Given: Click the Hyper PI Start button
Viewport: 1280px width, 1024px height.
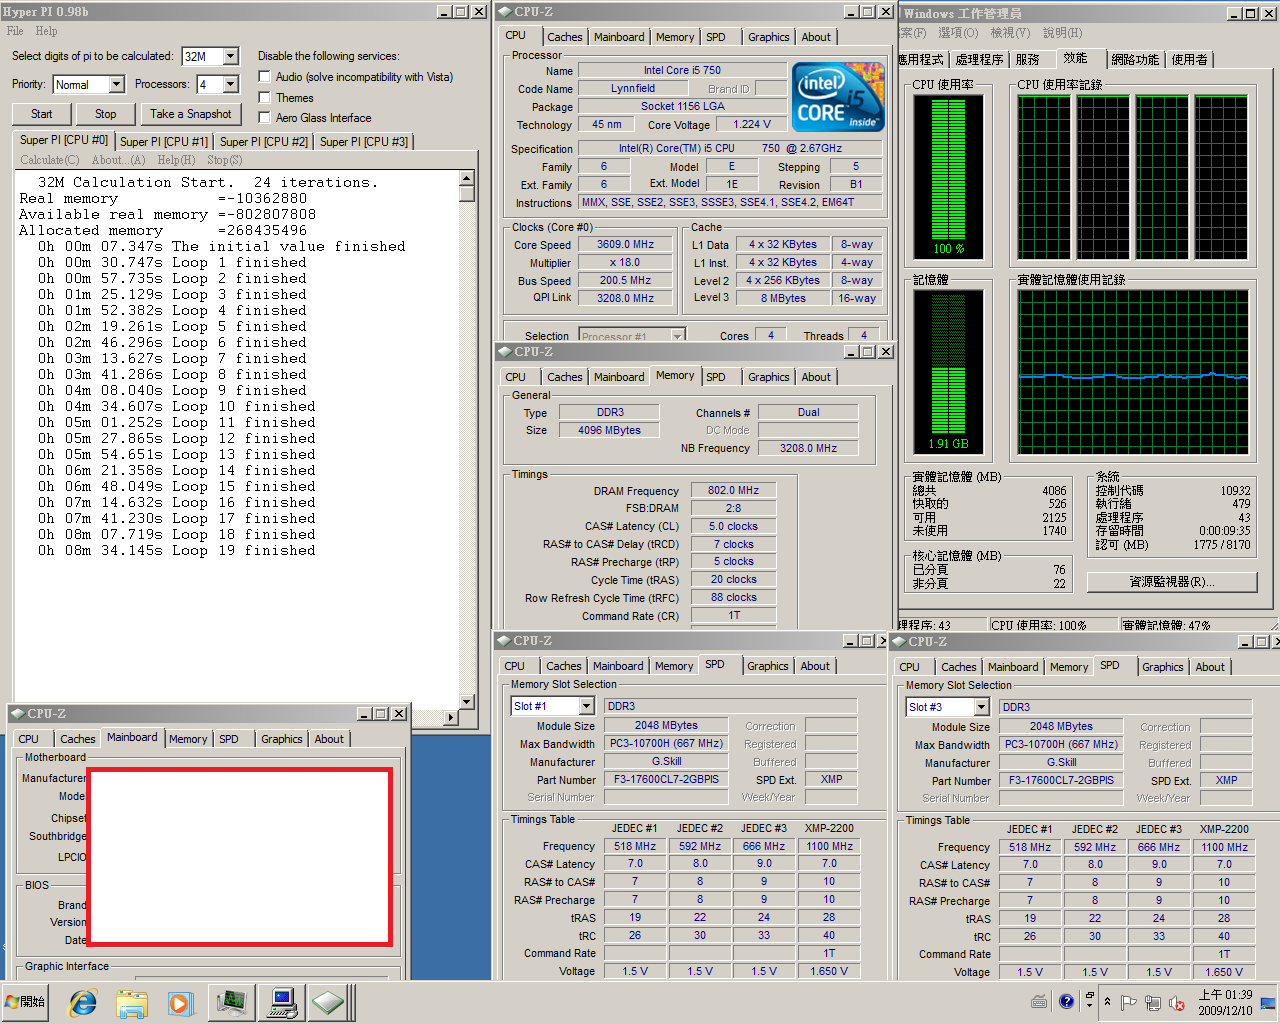Looking at the screenshot, I should [41, 114].
